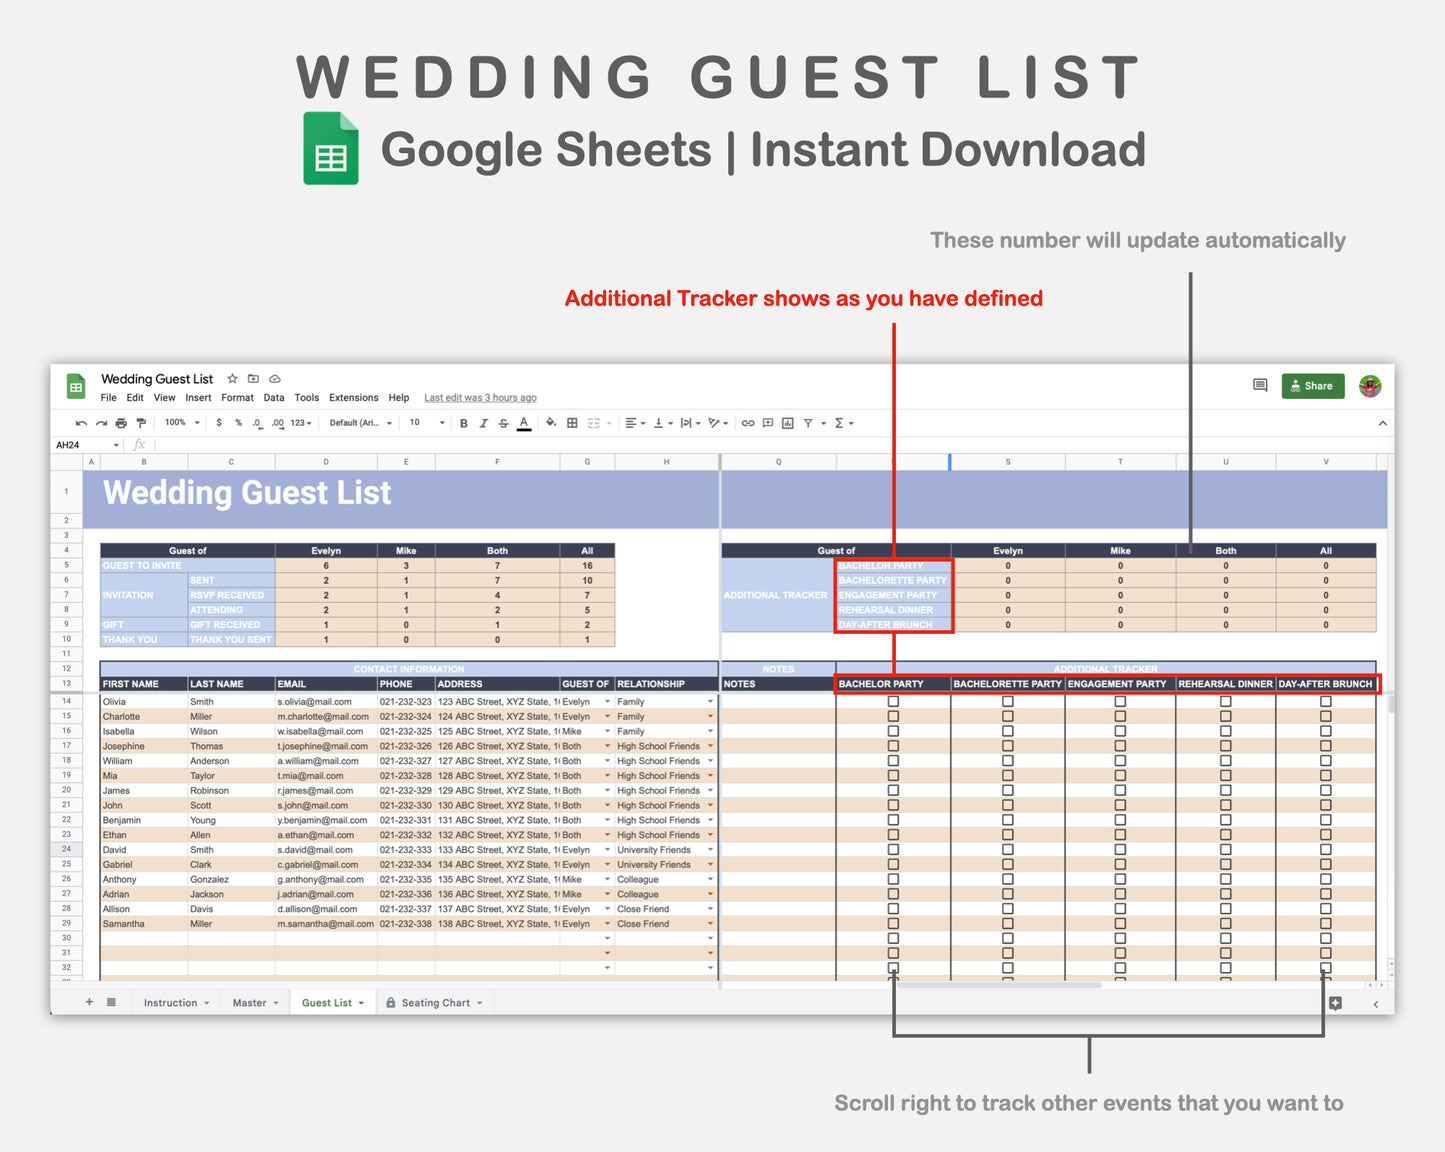This screenshot has height=1152, width=1445.
Task: Click the Insert comment icon
Action: [766, 422]
